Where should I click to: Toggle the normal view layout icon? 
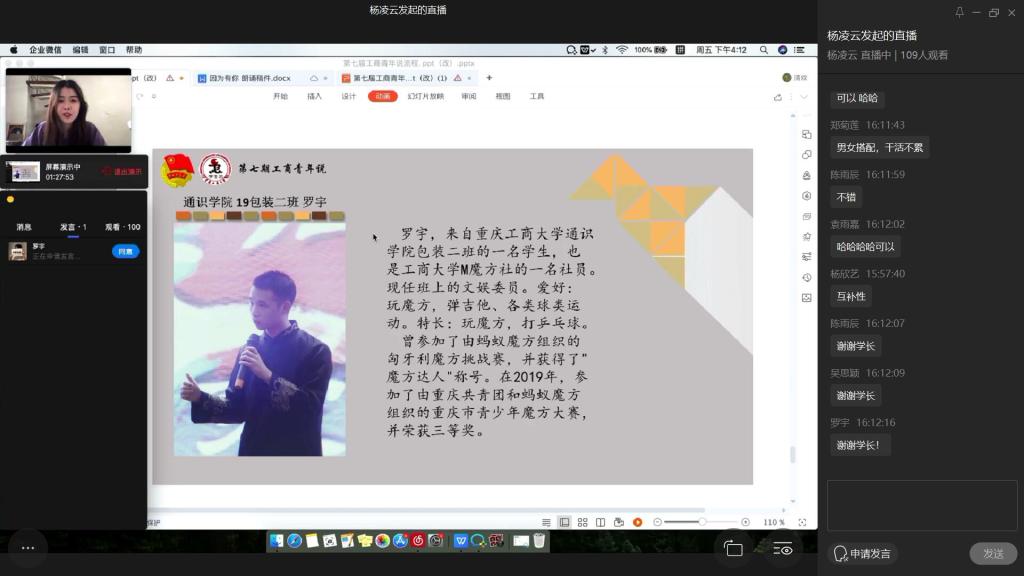564,522
